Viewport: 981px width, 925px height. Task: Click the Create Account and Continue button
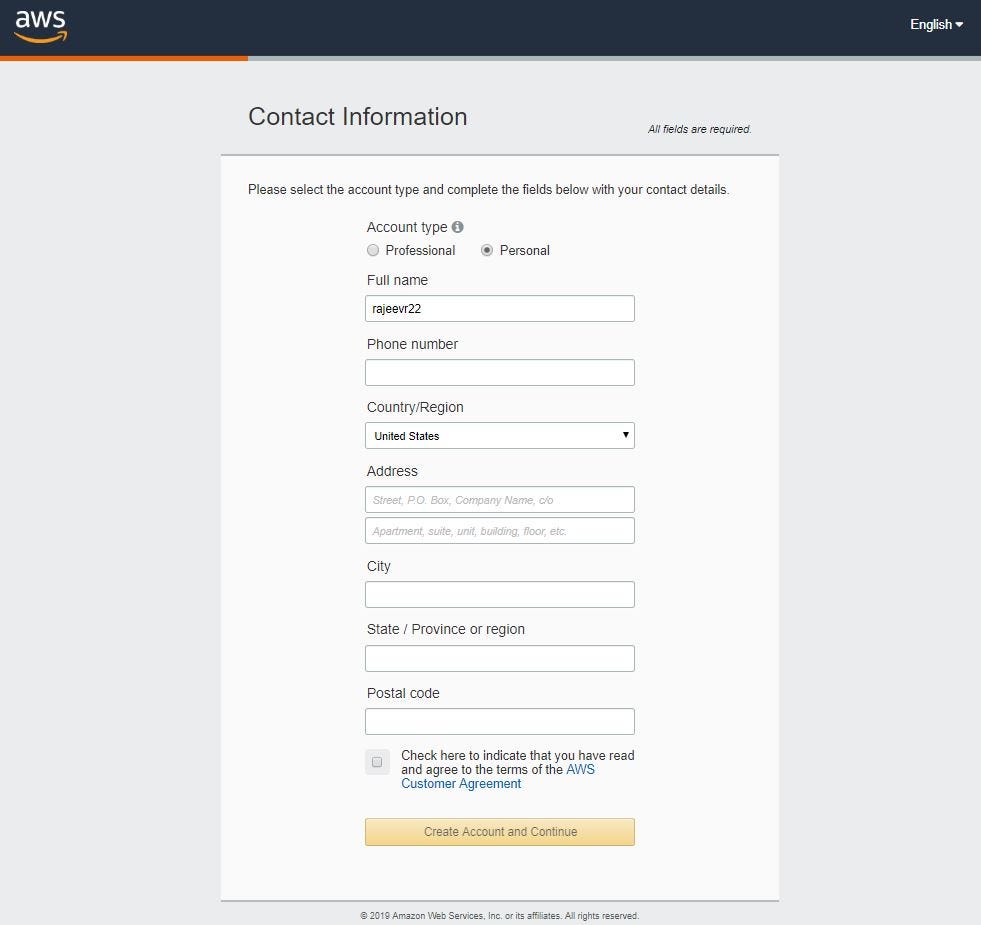pos(500,831)
